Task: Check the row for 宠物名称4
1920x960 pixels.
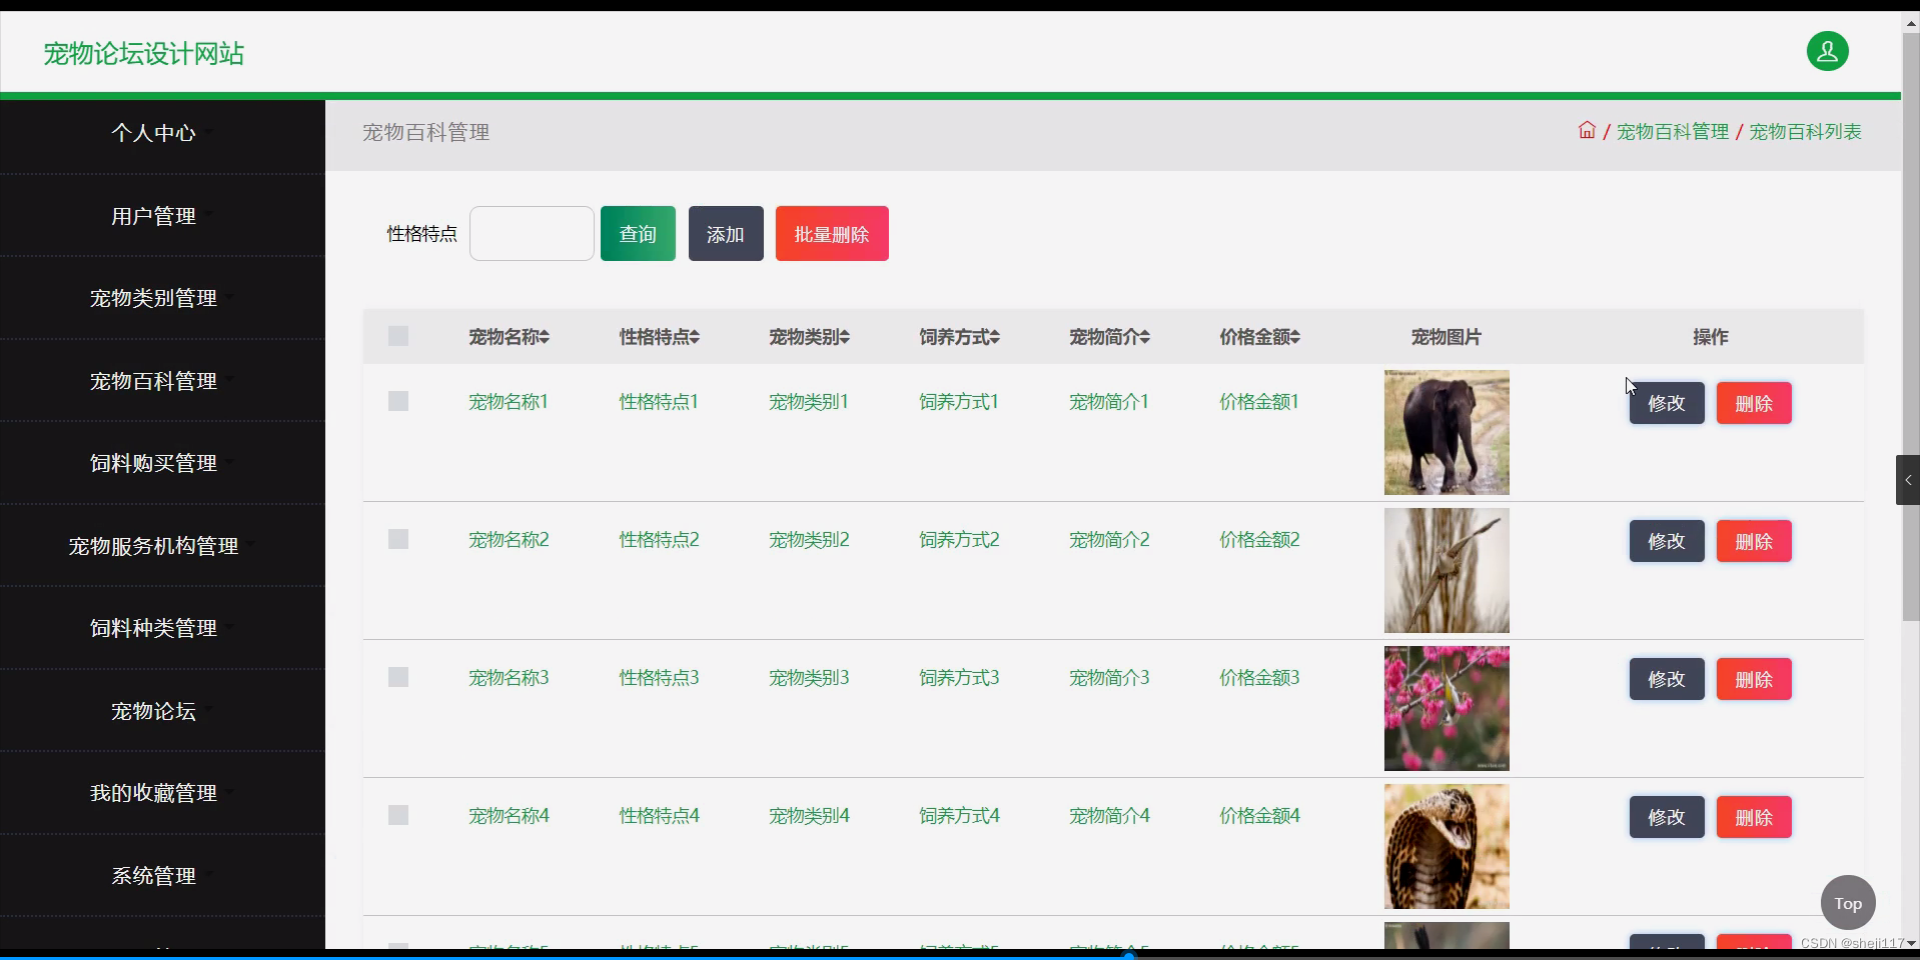Action: tap(398, 815)
